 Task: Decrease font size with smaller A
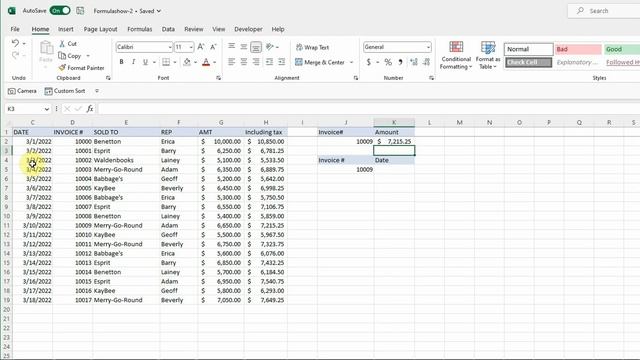click(x=213, y=47)
